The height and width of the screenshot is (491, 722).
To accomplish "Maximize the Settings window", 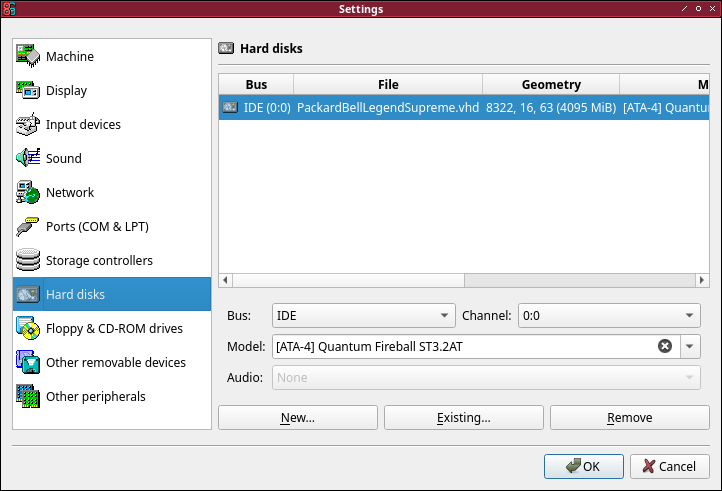I will [699, 9].
